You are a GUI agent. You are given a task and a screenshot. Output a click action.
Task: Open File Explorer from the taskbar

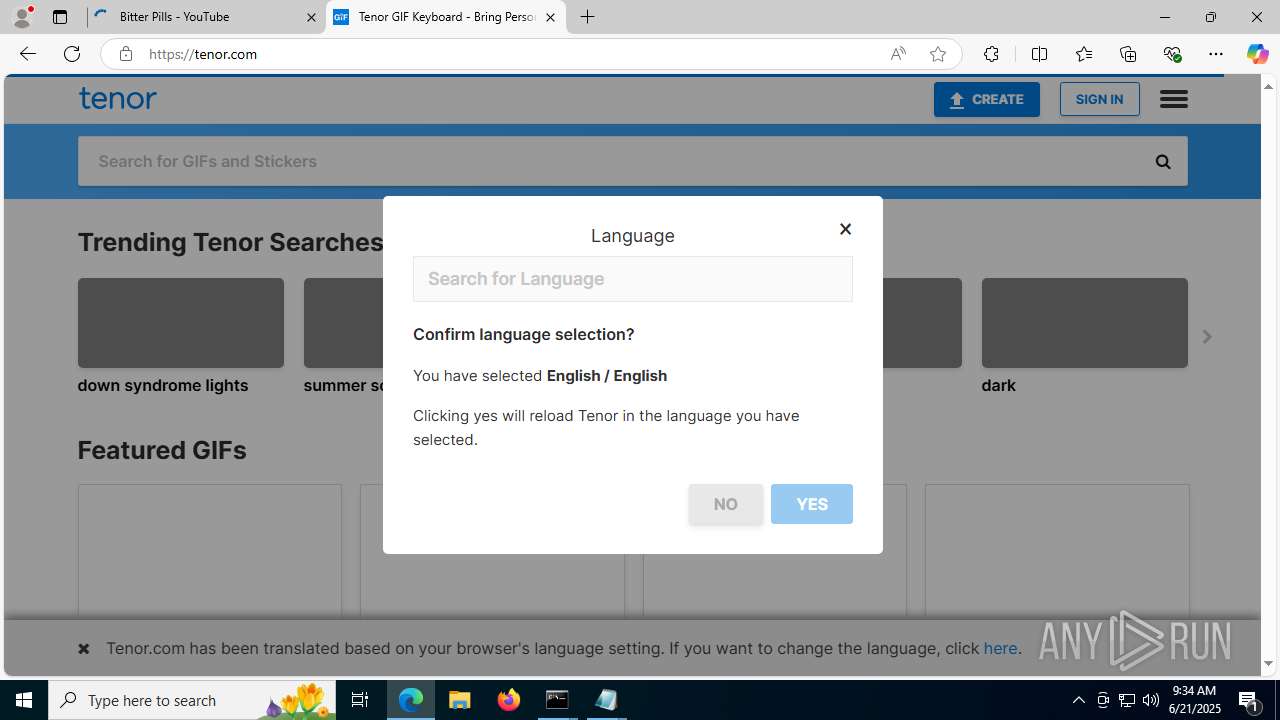tap(460, 700)
